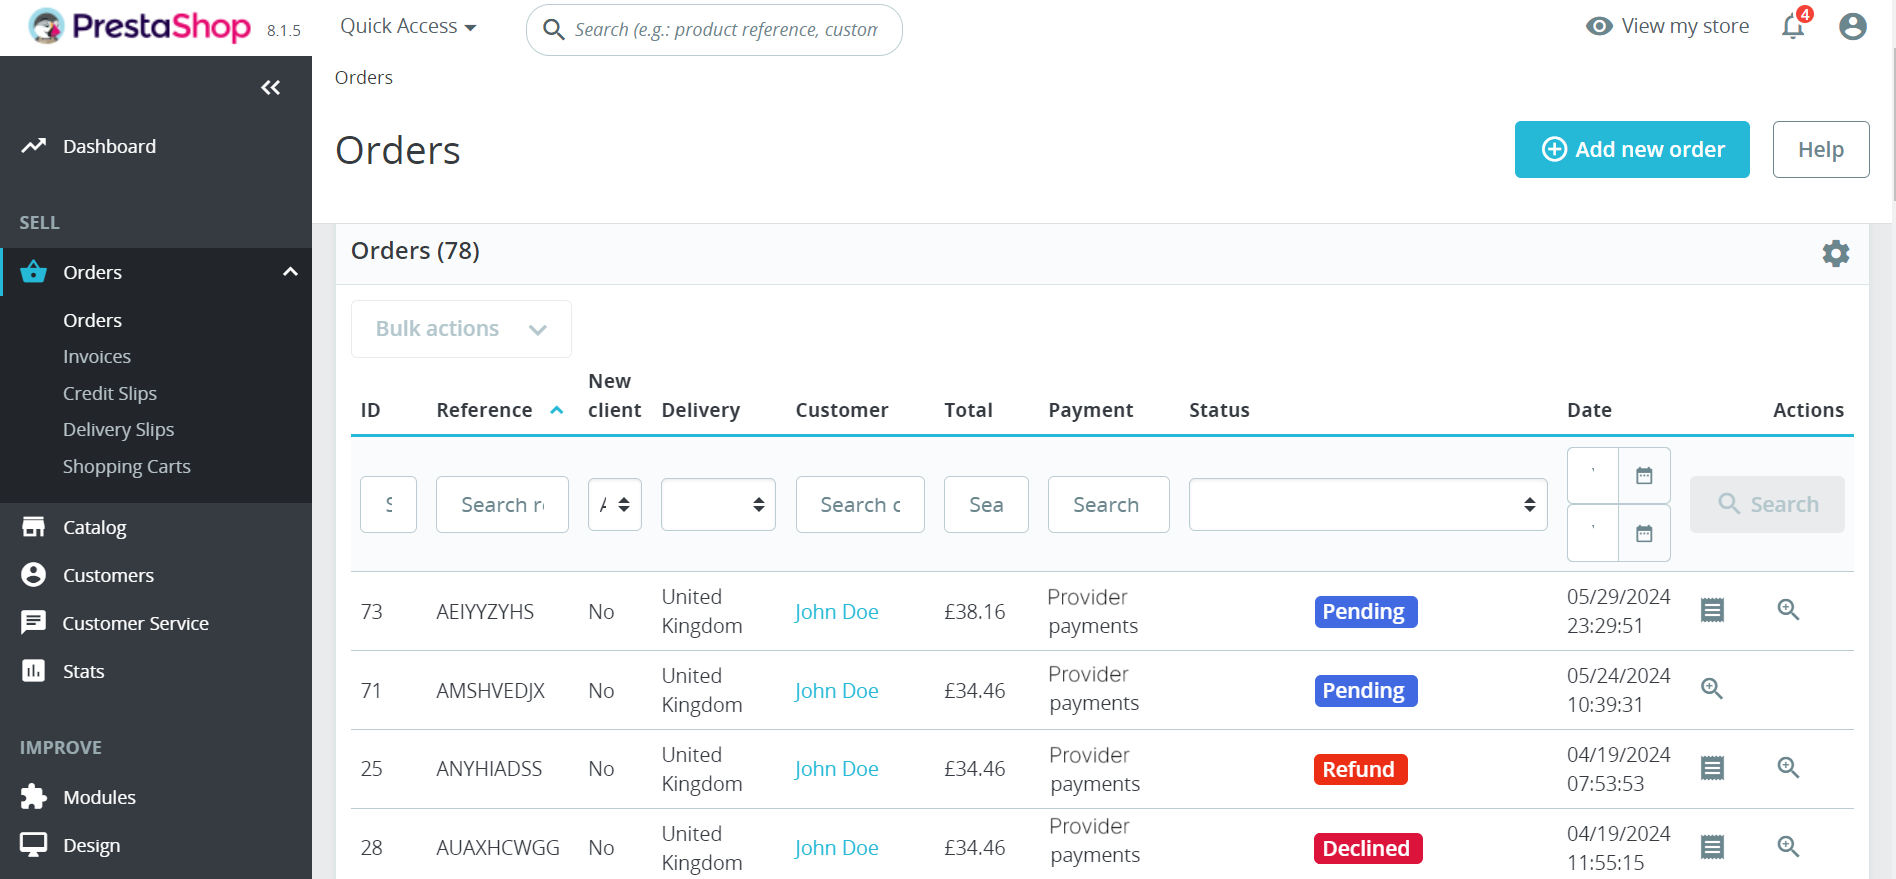Open invoice document icon for order 25
The height and width of the screenshot is (879, 1896).
coord(1712,768)
